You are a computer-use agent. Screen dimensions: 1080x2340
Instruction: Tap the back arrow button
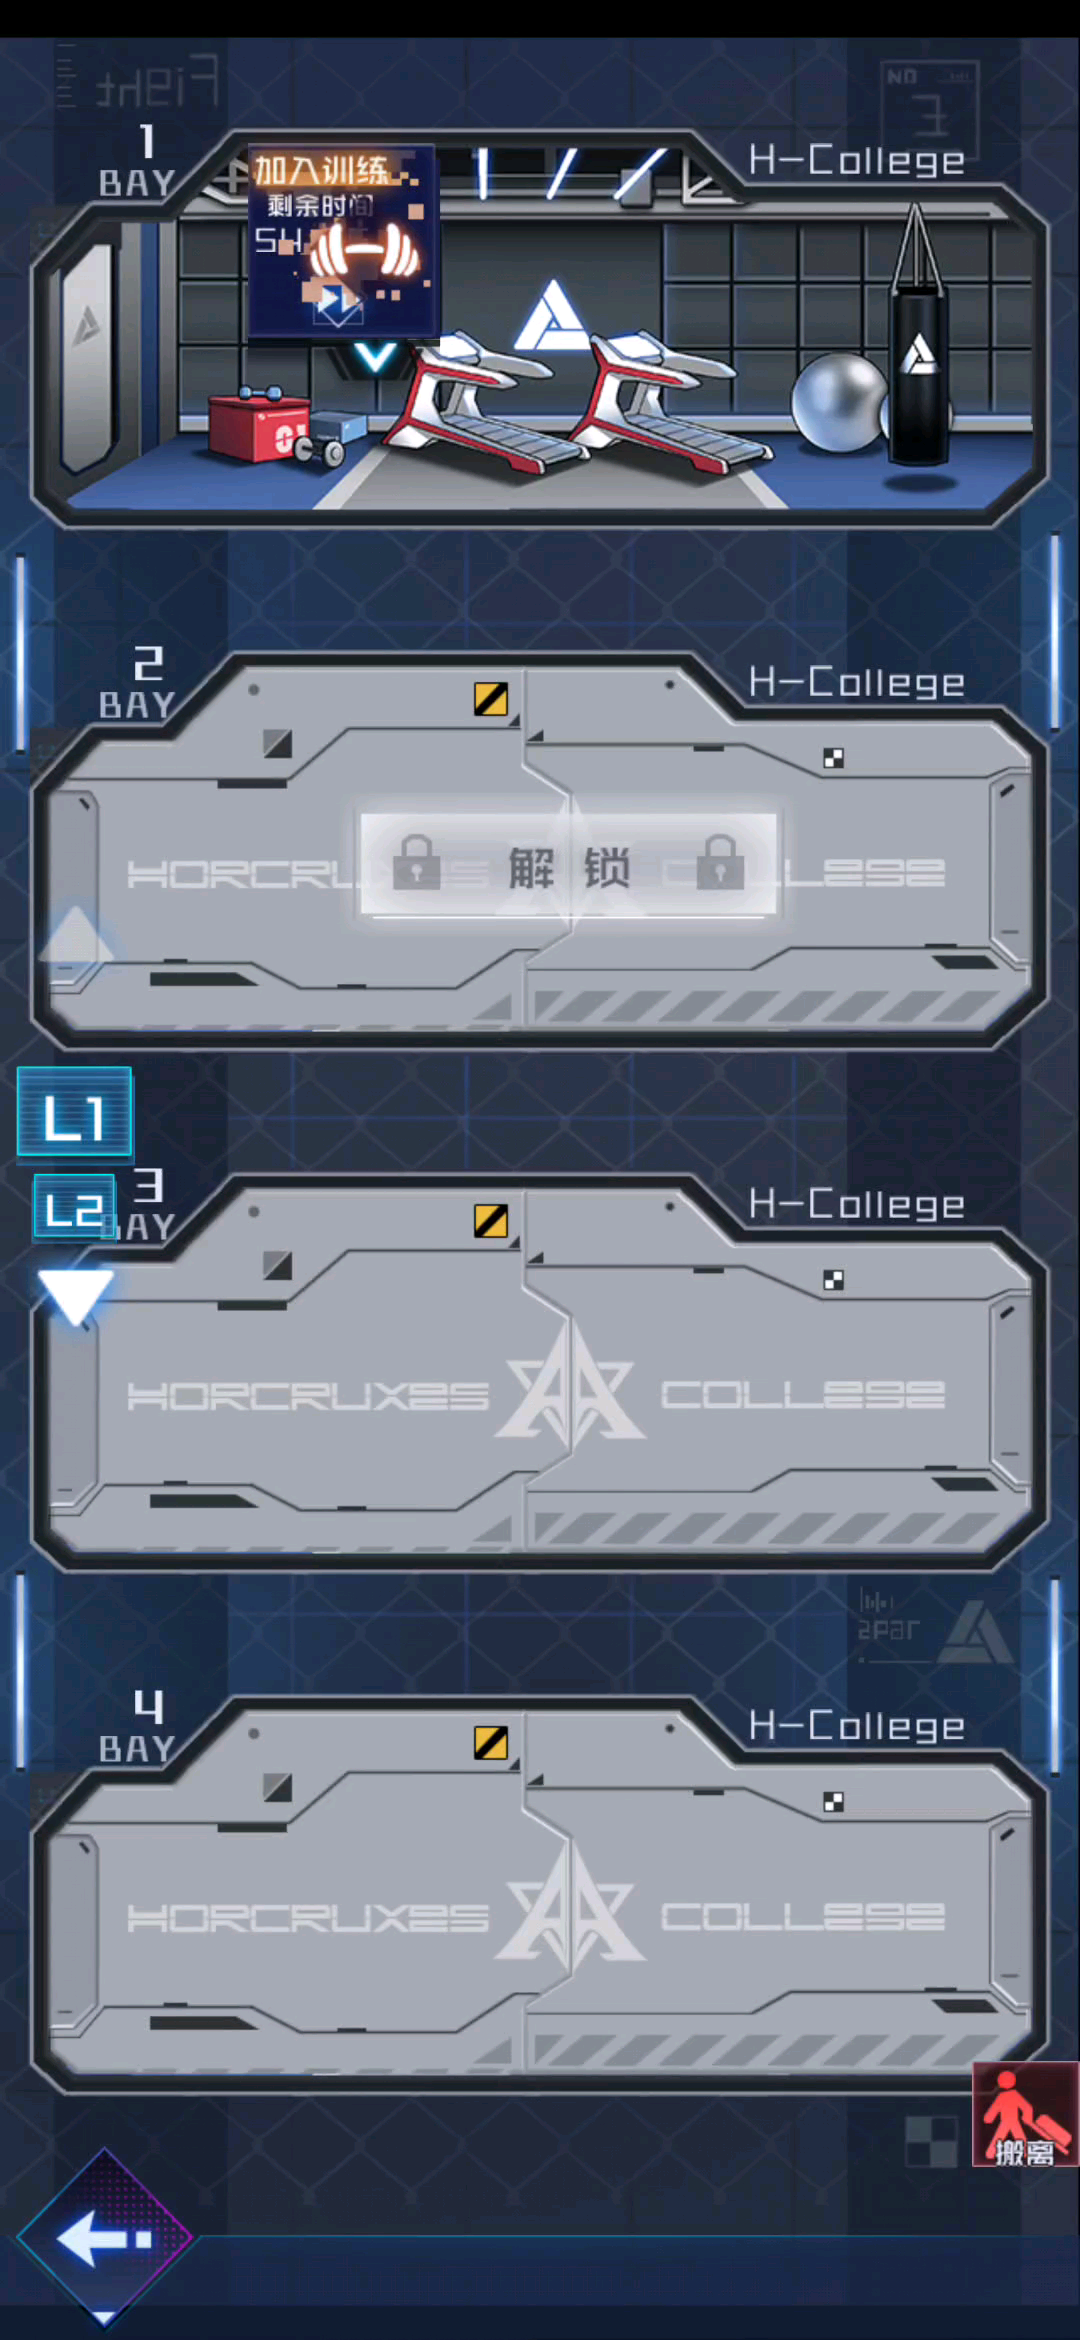104,2236
